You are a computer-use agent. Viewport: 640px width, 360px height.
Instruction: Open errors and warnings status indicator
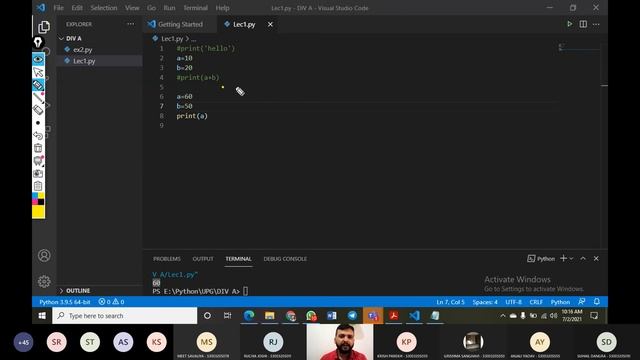pos(111,302)
